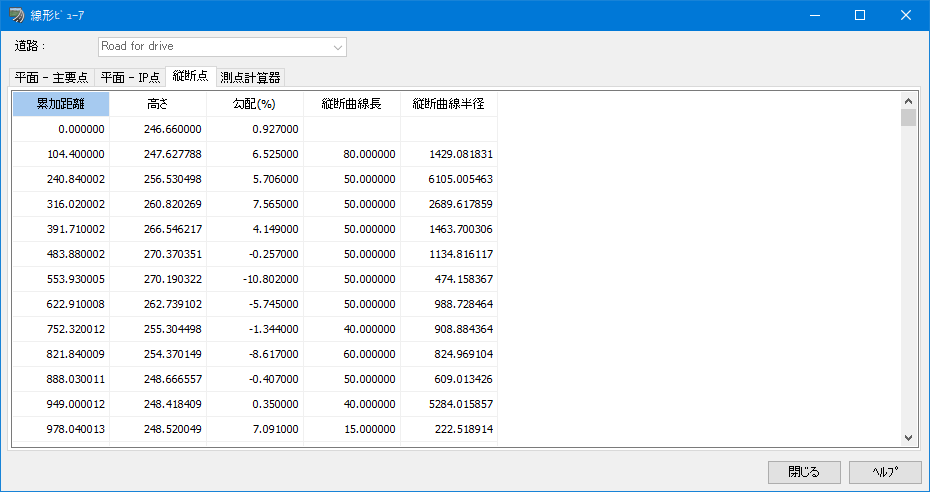Select cell 391.710002
This screenshot has width=930, height=492.
pos(60,229)
